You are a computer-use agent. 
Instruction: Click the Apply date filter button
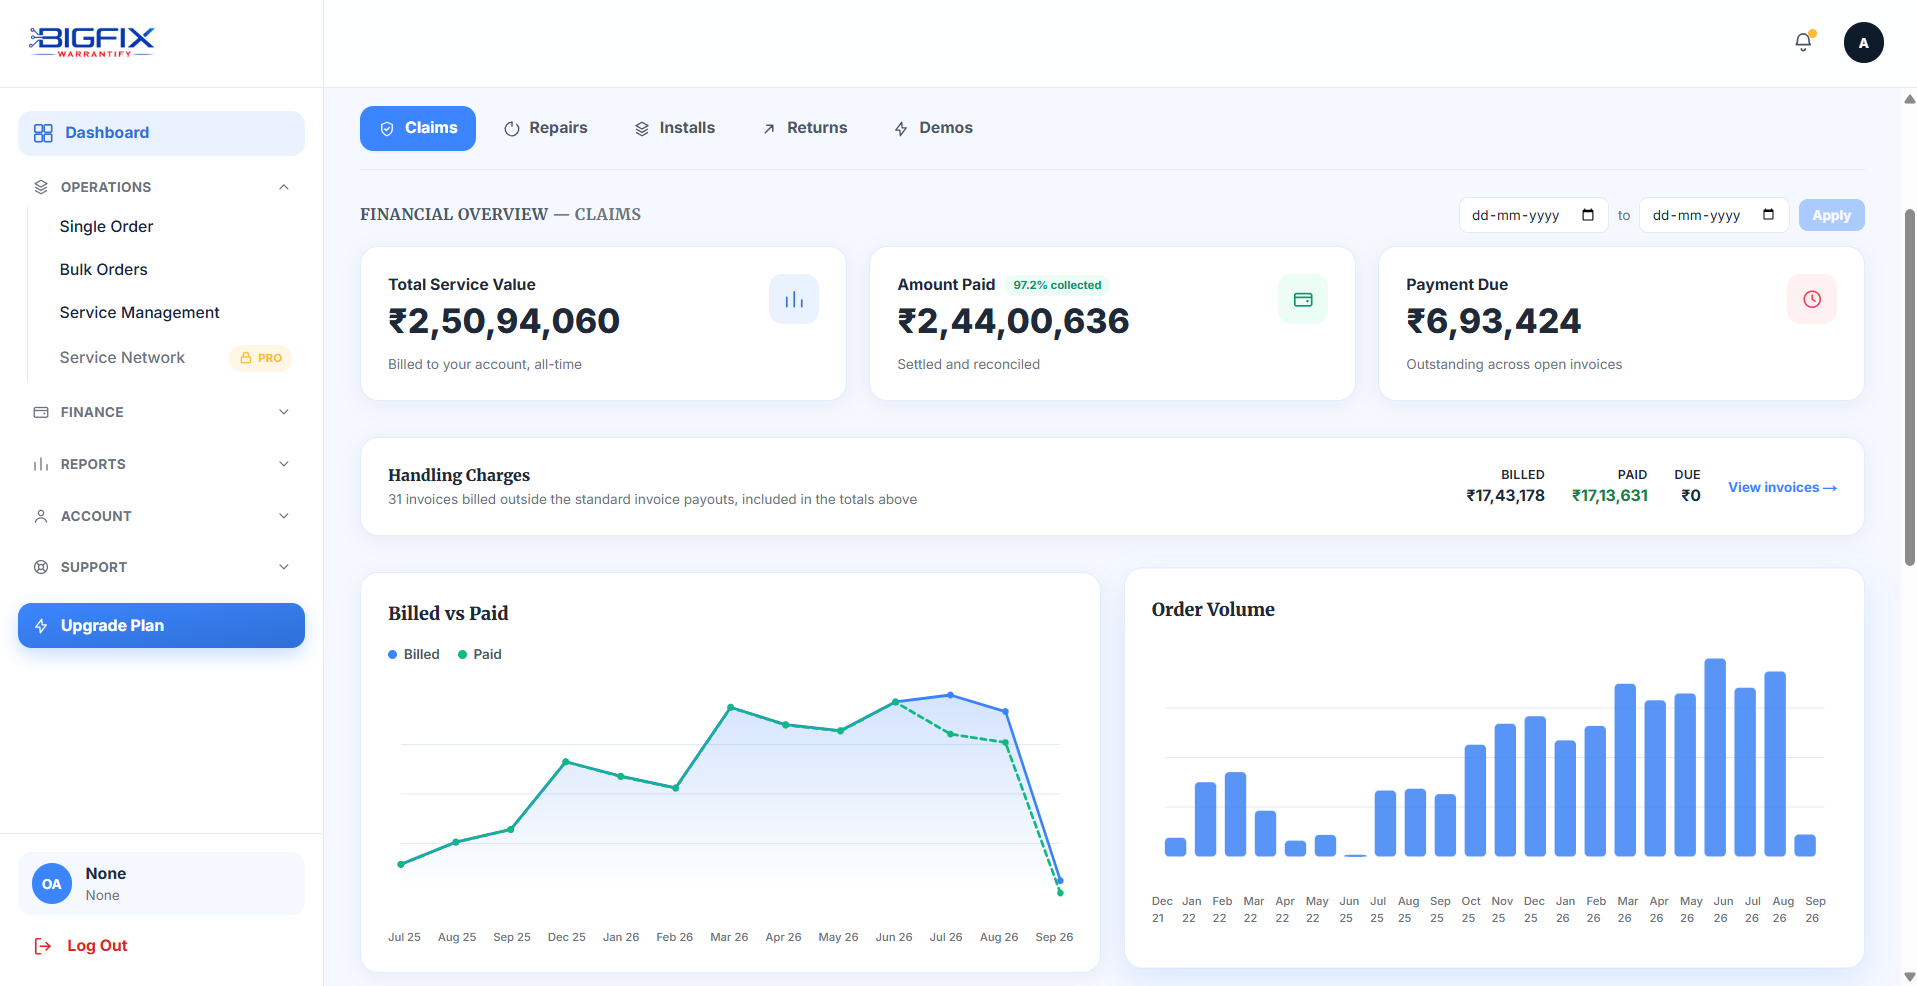1831,215
